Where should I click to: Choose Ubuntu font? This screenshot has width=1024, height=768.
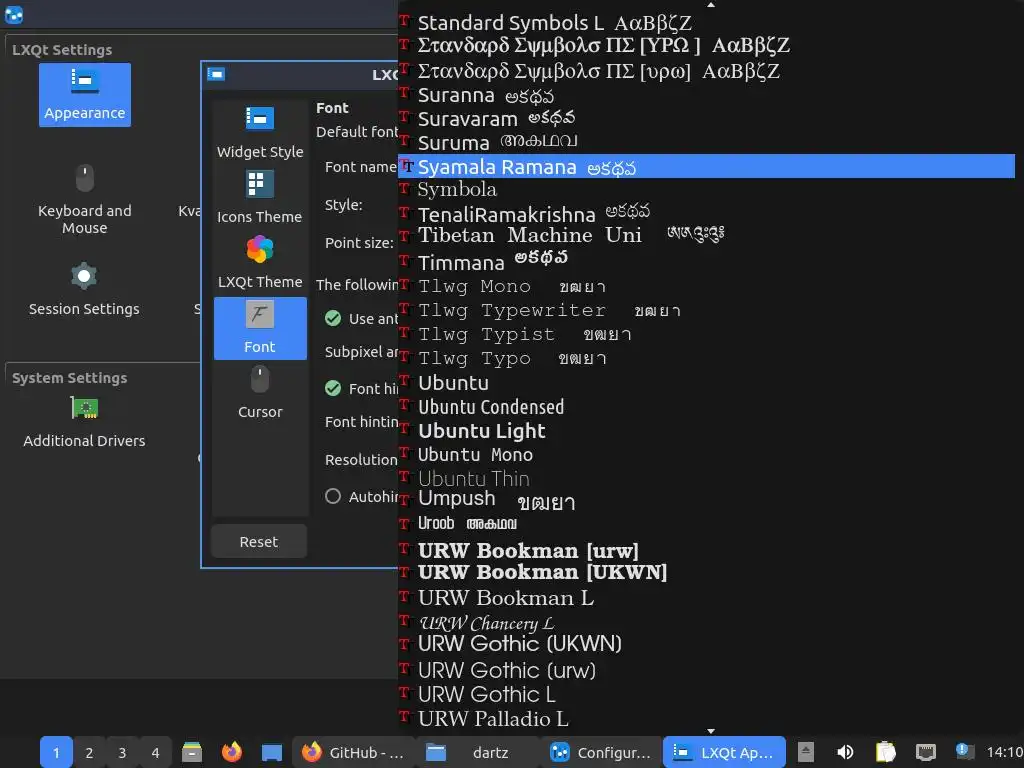(x=706, y=383)
